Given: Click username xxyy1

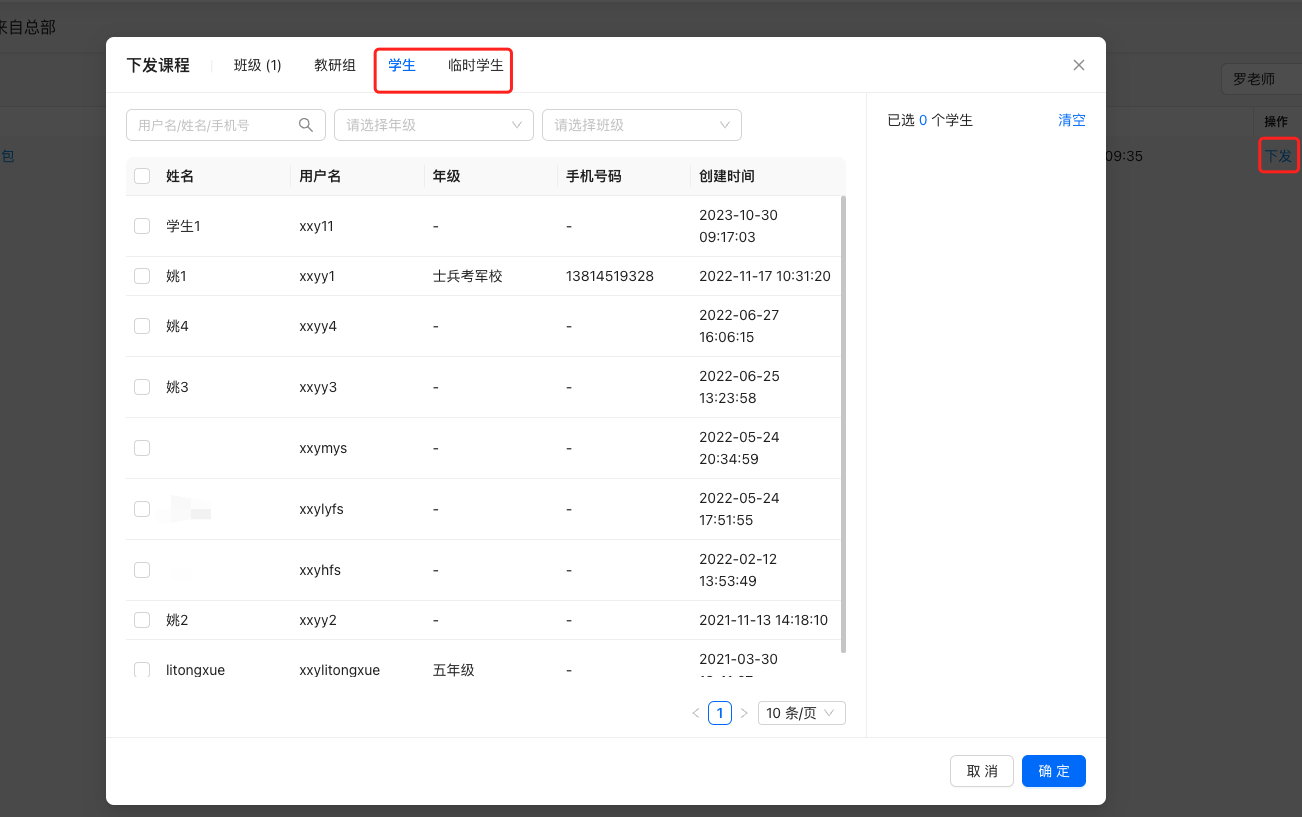Looking at the screenshot, I should coord(317,276).
